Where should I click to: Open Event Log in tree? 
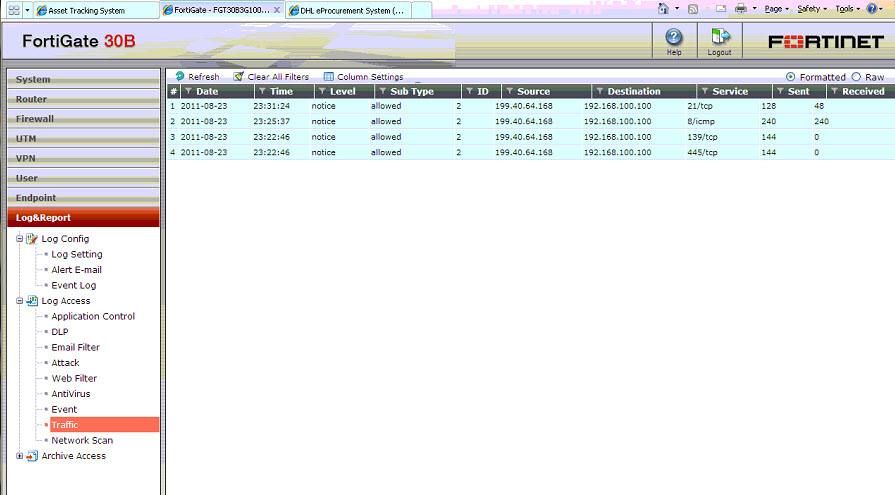pyautogui.click(x=74, y=285)
